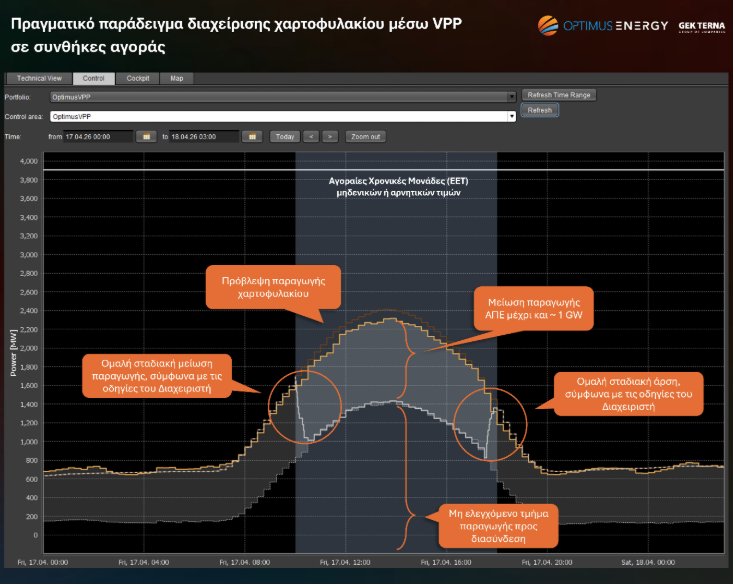Click the 'Ομαλή σταδιακή μείωση παραγωγής' callout
This screenshot has width=733, height=584.
157,376
